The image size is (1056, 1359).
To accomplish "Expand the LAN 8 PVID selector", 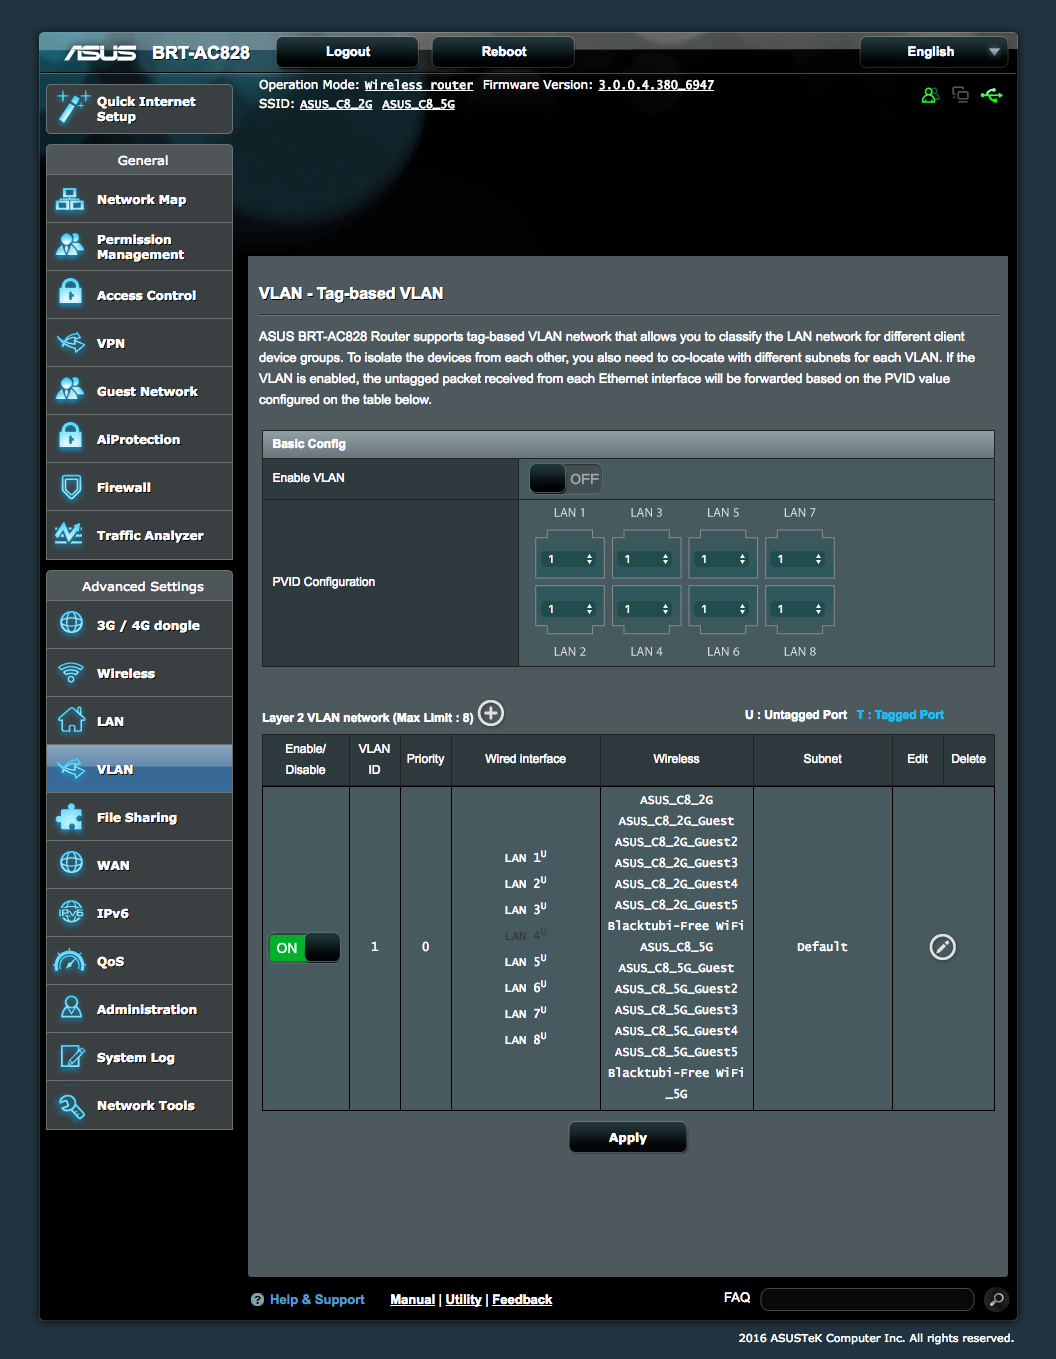I will tap(799, 609).
